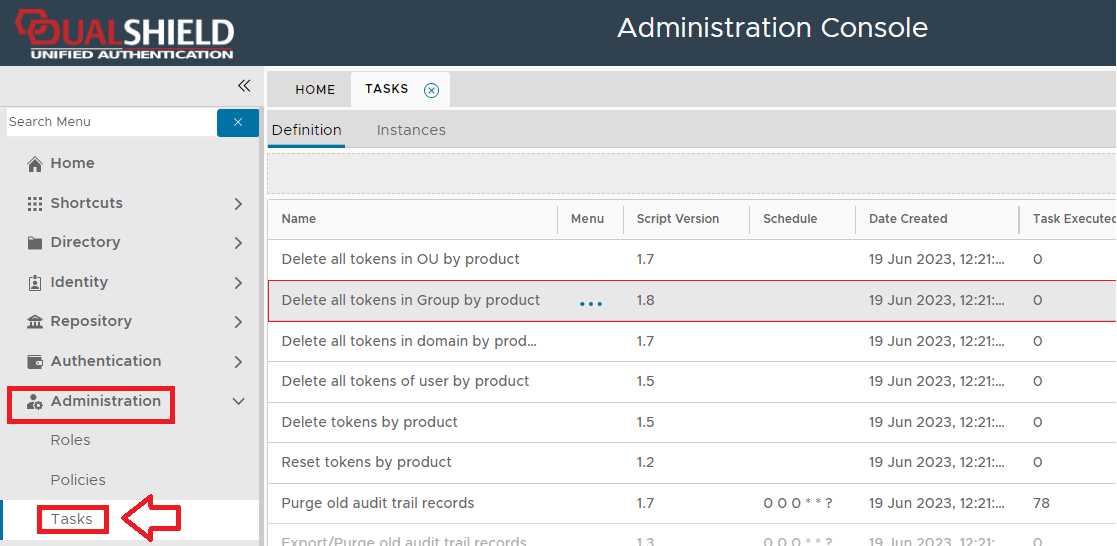
Task: Expand the Directory menu chevron
Action: [238, 243]
